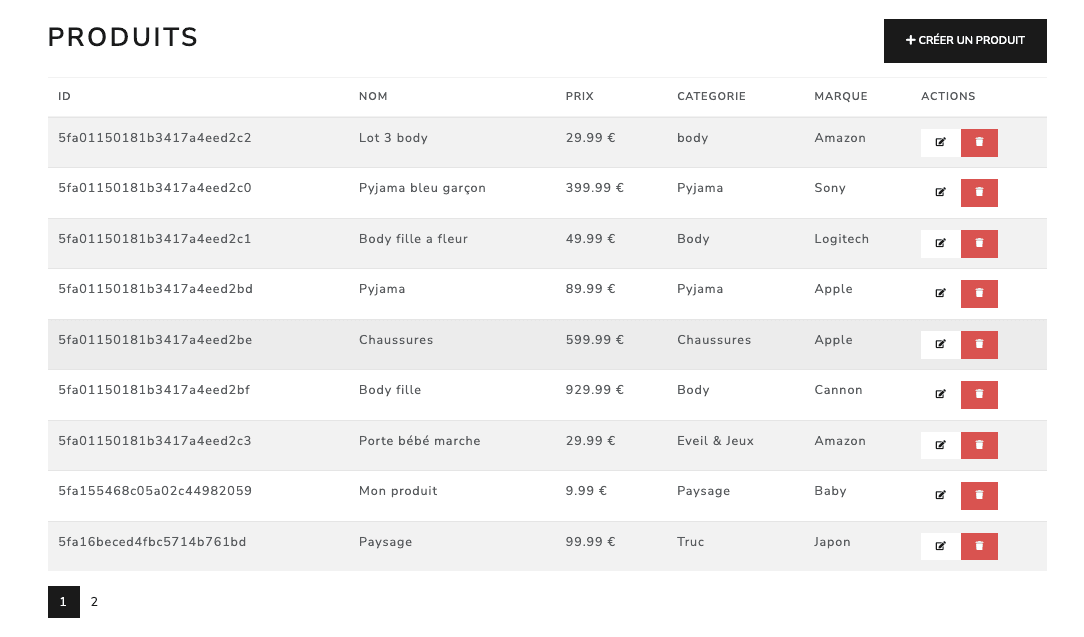Edit the Porte bébé marche product
Viewport: 1084px width, 637px height.
[940, 445]
